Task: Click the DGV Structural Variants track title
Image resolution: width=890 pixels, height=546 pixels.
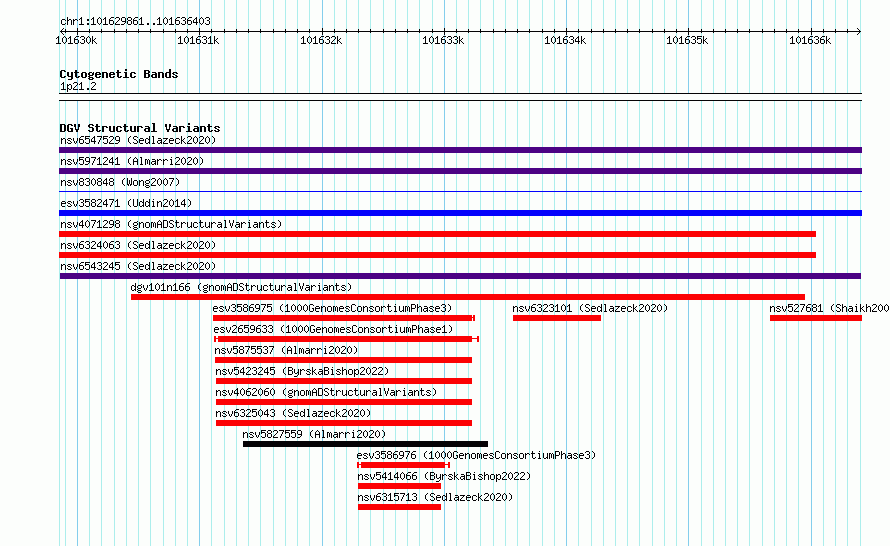Action: pyautogui.click(x=140, y=128)
